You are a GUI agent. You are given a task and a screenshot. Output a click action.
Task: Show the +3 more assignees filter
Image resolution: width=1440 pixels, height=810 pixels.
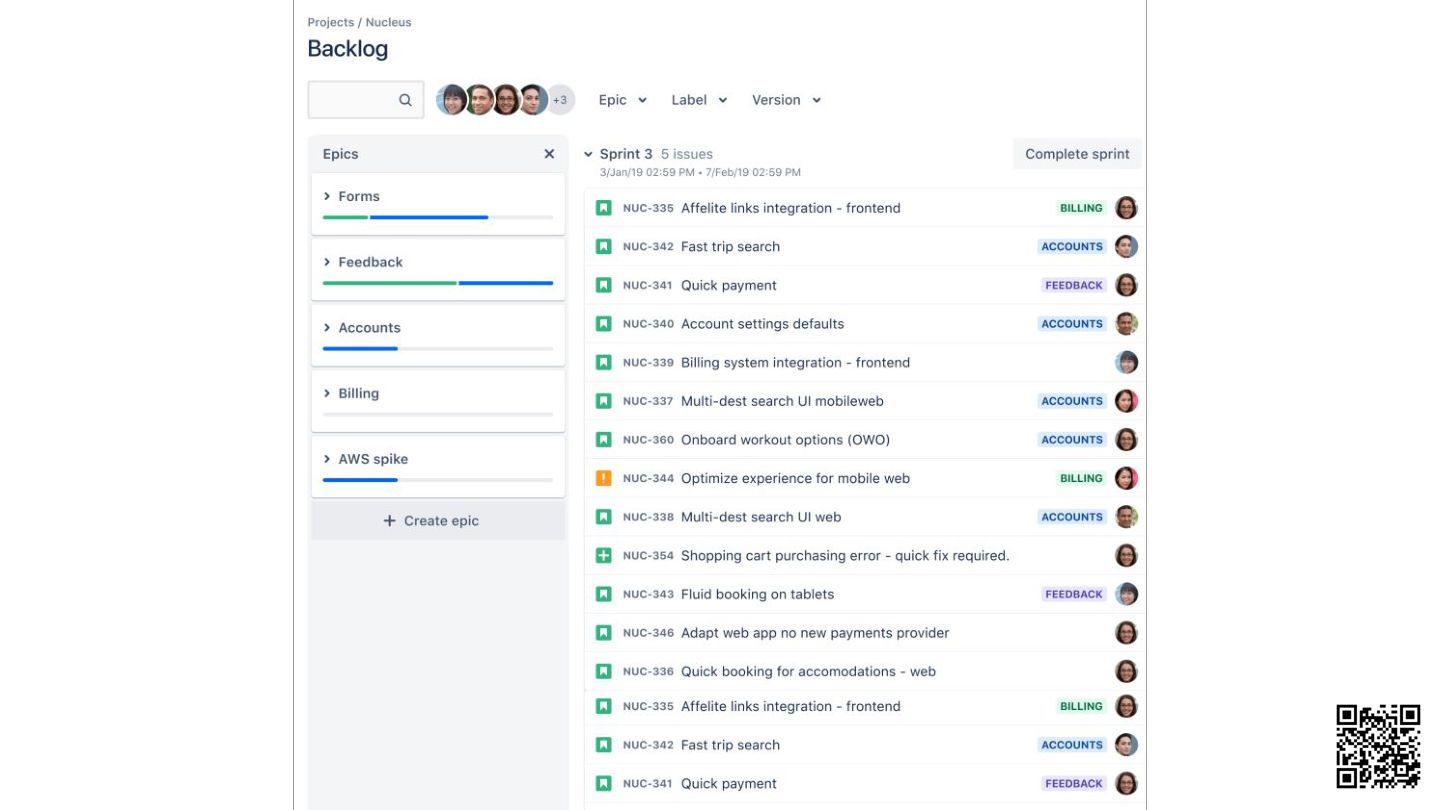[560, 100]
